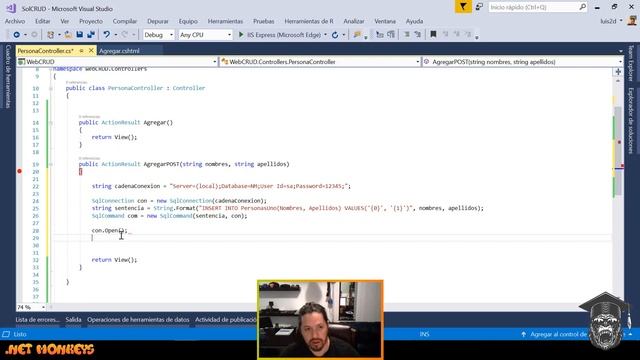This screenshot has width=640, height=360.
Task: Undo the last edit
Action: click(107, 35)
